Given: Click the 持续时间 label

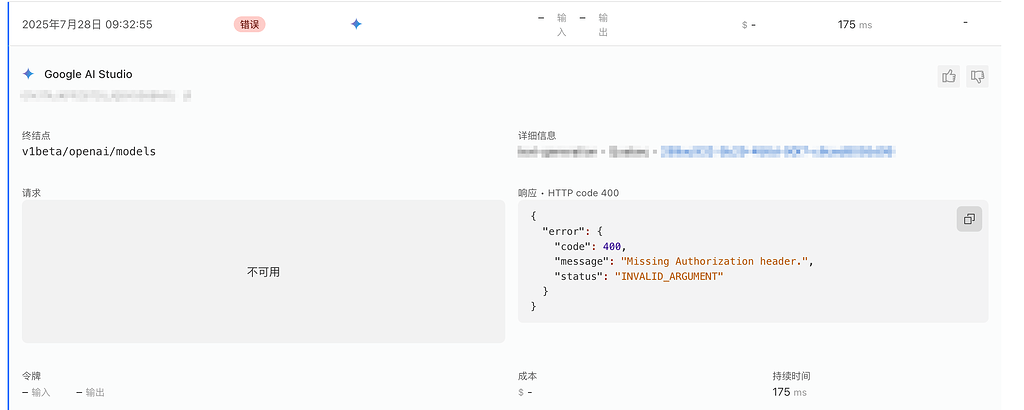Looking at the screenshot, I should (x=792, y=376).
